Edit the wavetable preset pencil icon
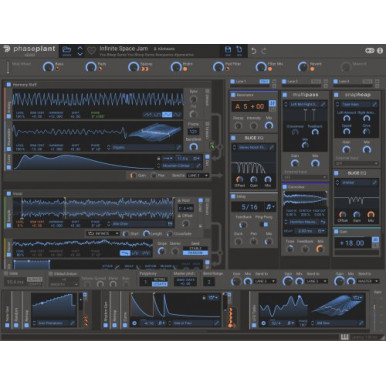The height and width of the screenshot is (386, 386). [179, 147]
